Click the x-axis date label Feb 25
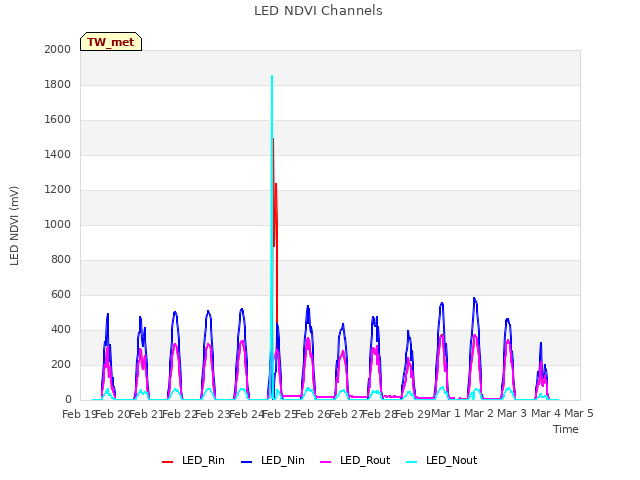 point(280,414)
